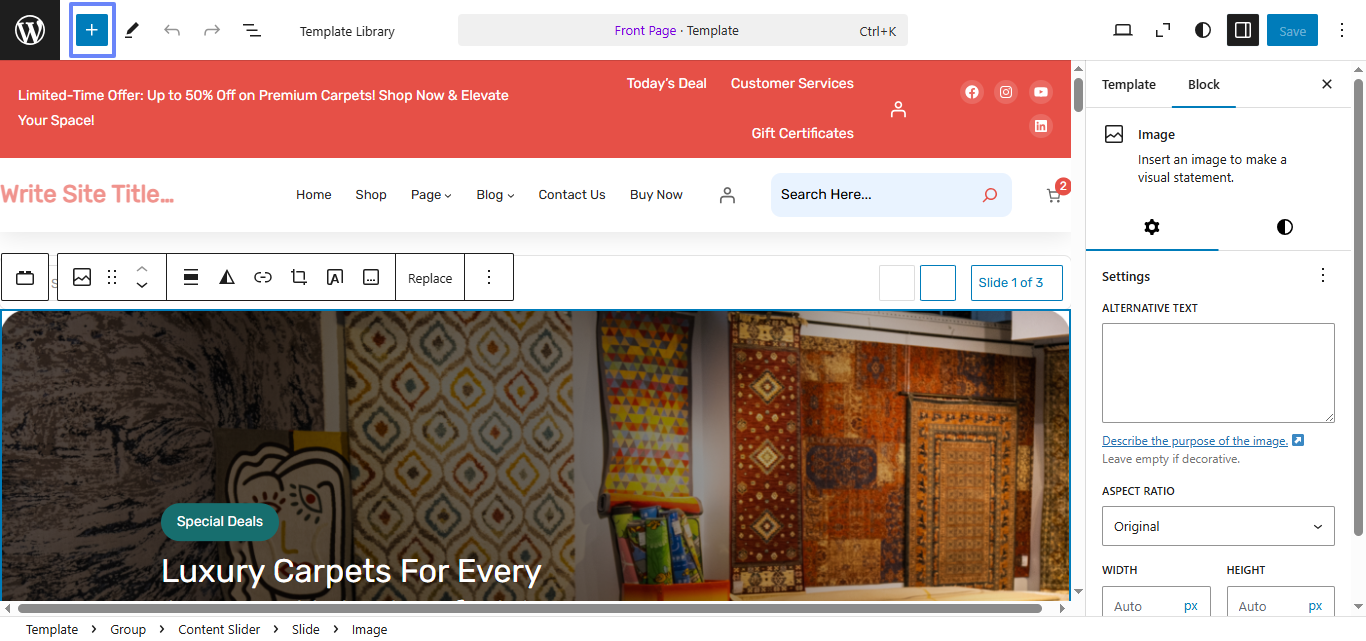Image resolution: width=1366 pixels, height=641 pixels.
Task: Select Content Slider in breadcrumb
Action: [219, 629]
